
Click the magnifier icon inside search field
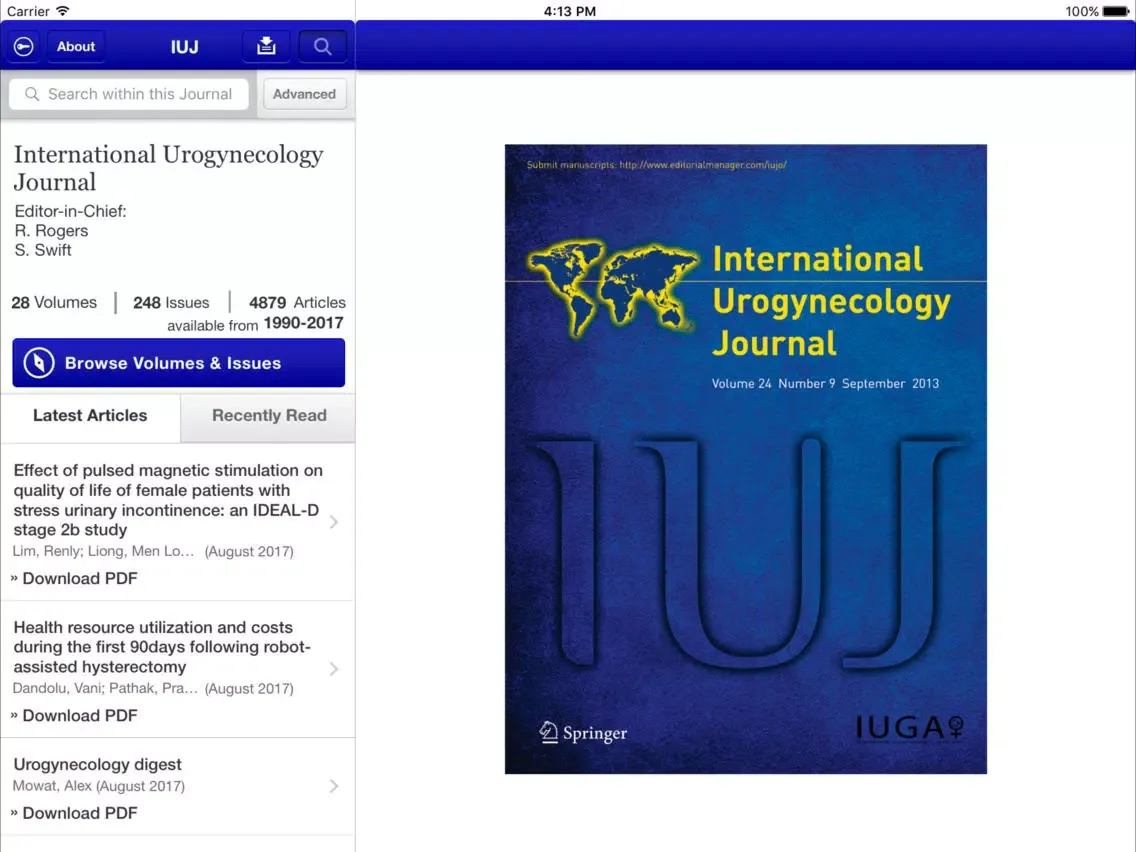[32, 94]
